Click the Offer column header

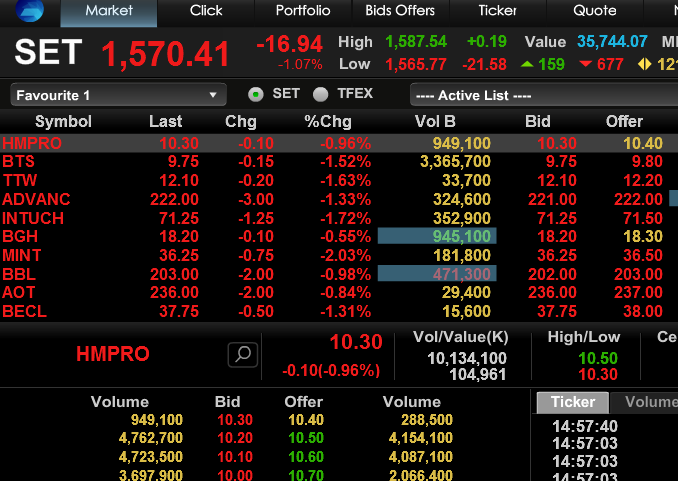[x=624, y=122]
